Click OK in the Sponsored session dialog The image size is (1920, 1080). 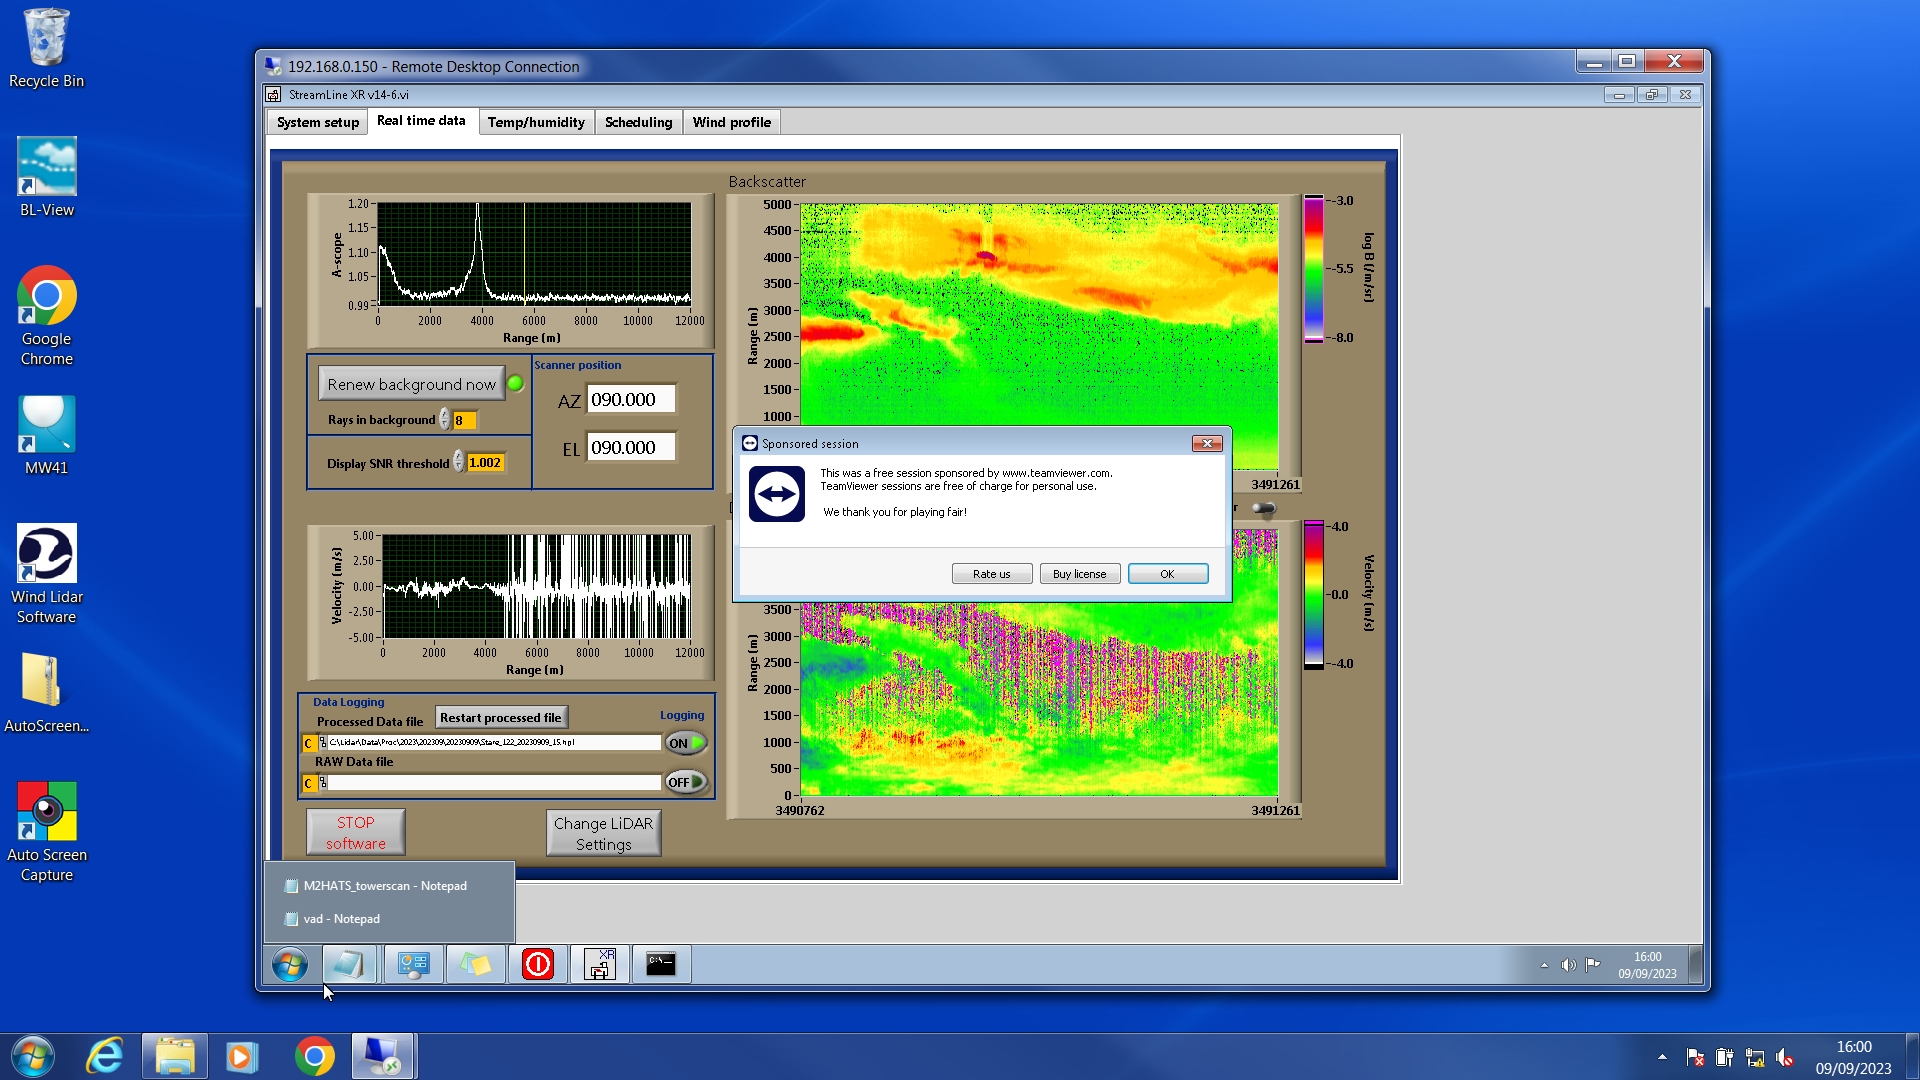pyautogui.click(x=1167, y=574)
